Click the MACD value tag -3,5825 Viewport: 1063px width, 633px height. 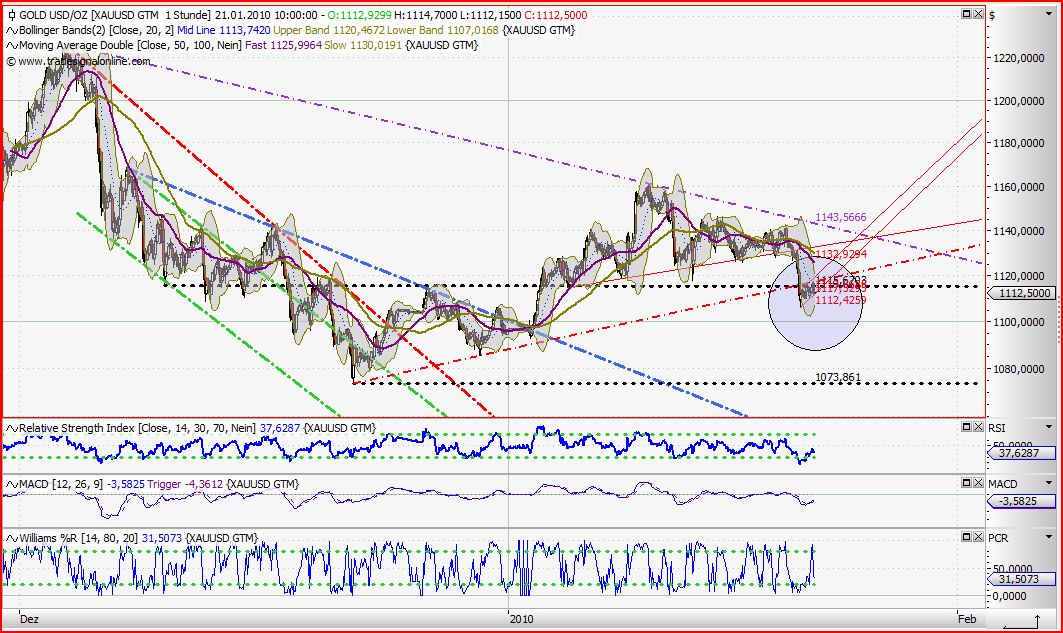(x=1021, y=502)
